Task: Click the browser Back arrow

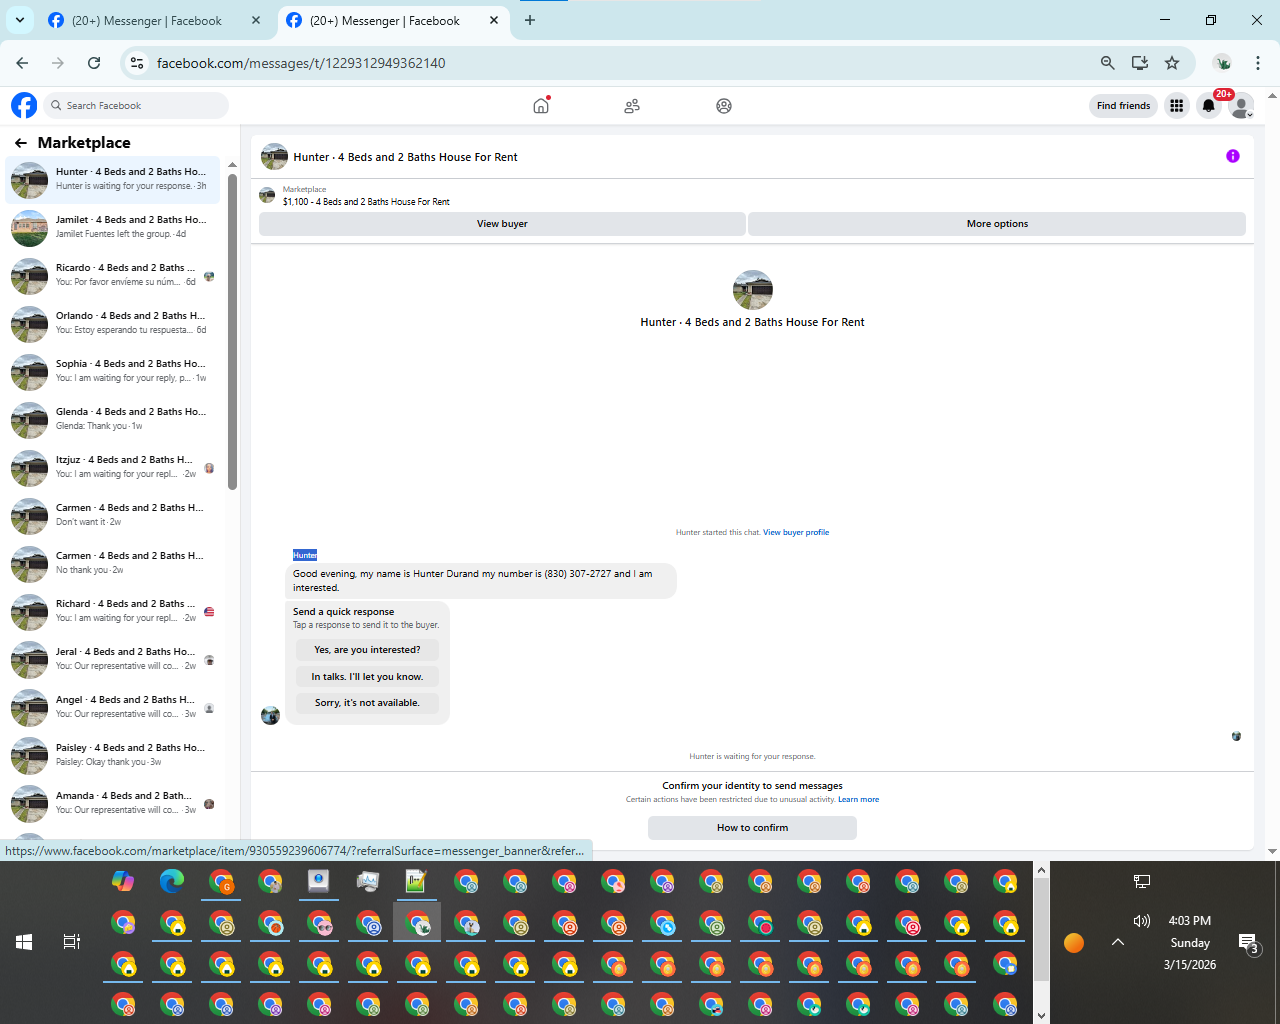Action: 22,63
